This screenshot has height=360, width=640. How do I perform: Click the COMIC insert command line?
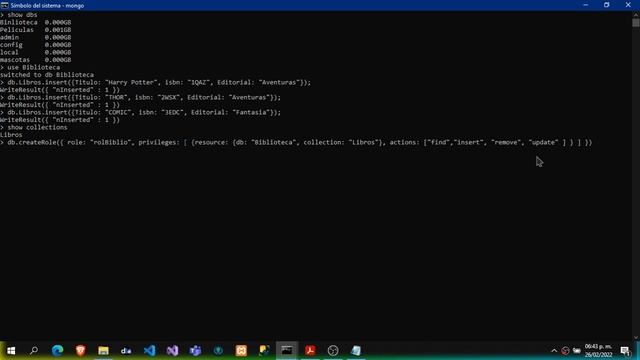140,112
